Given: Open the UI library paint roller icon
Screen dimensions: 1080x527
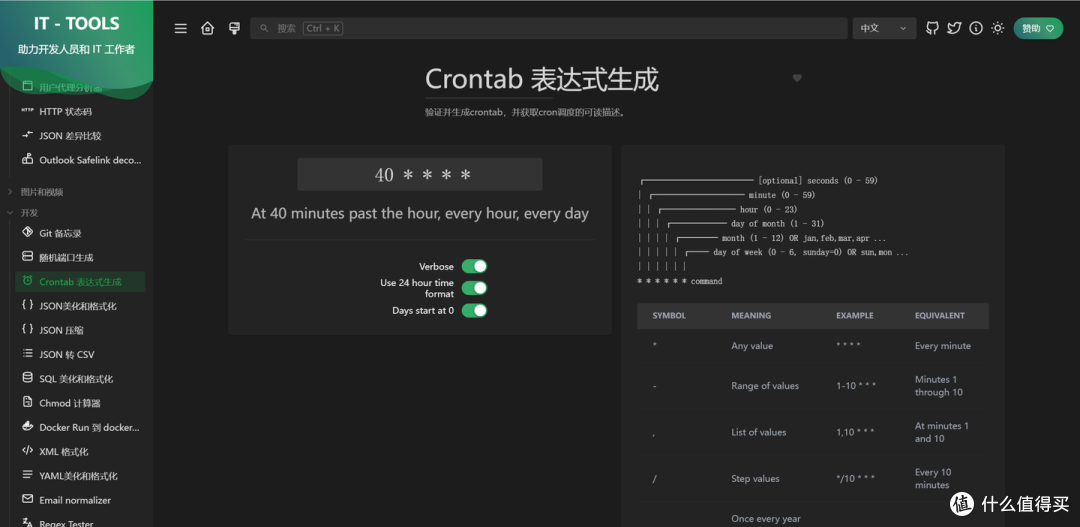Looking at the screenshot, I should click(234, 28).
